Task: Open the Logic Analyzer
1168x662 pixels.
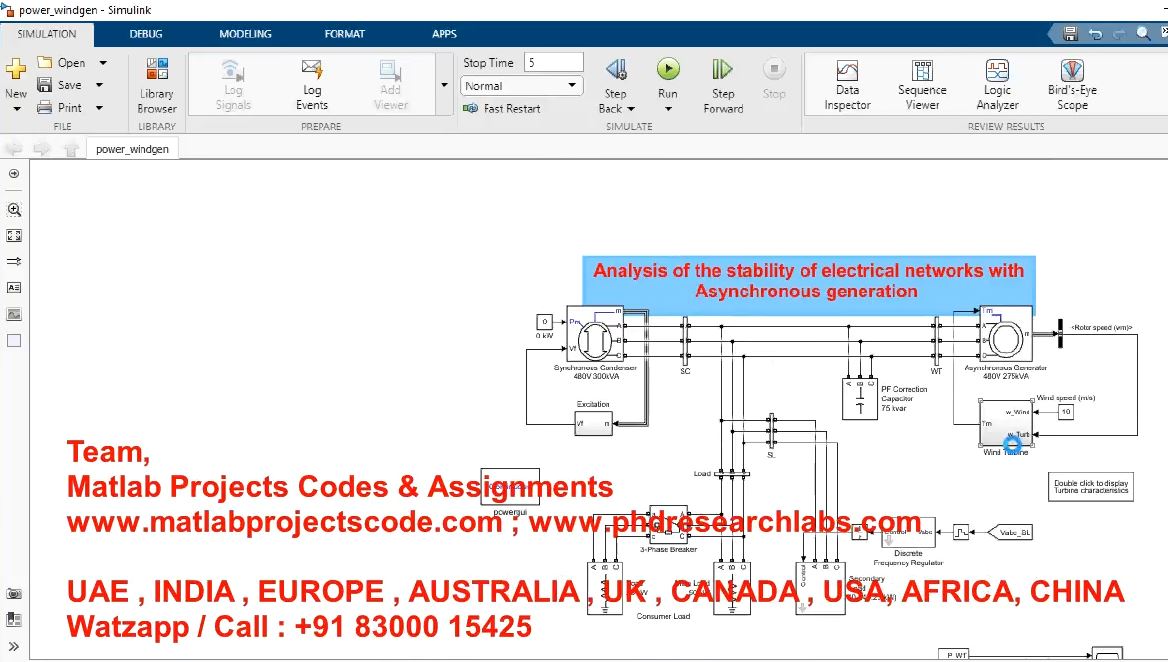Action: click(x=997, y=85)
